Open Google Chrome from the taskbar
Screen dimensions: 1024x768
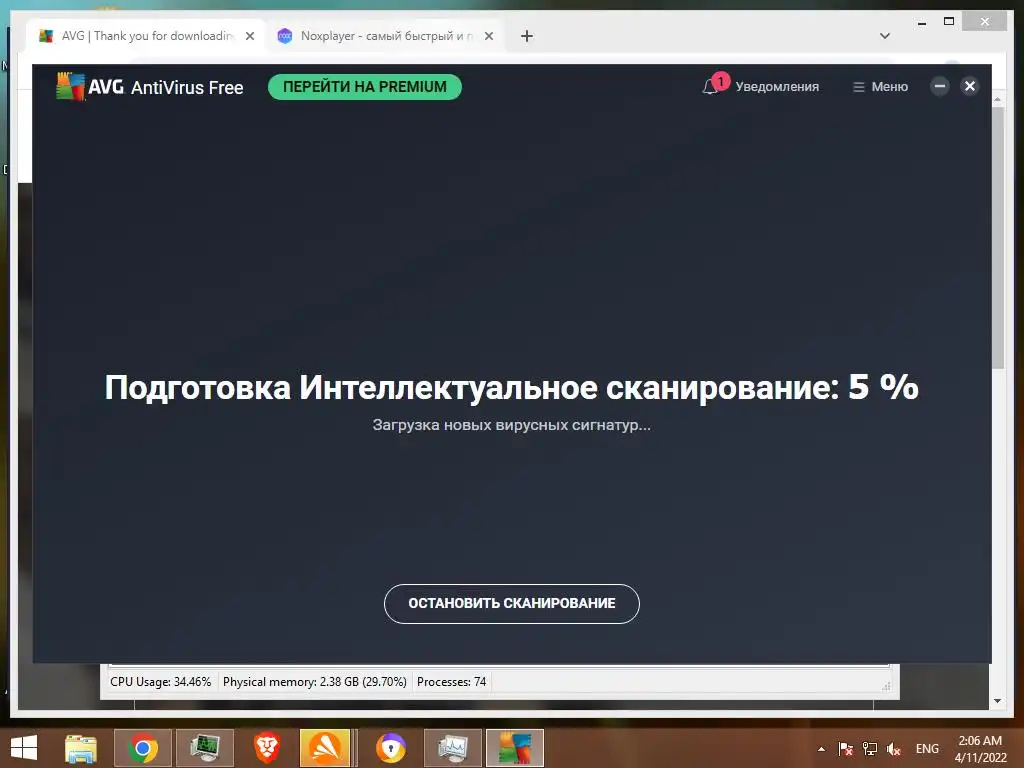pos(142,748)
